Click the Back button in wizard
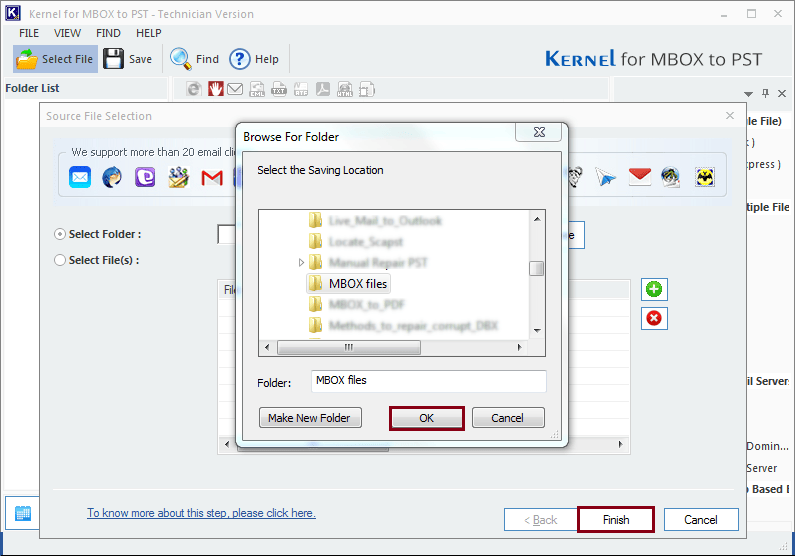The width and height of the screenshot is (795, 556). pos(540,520)
